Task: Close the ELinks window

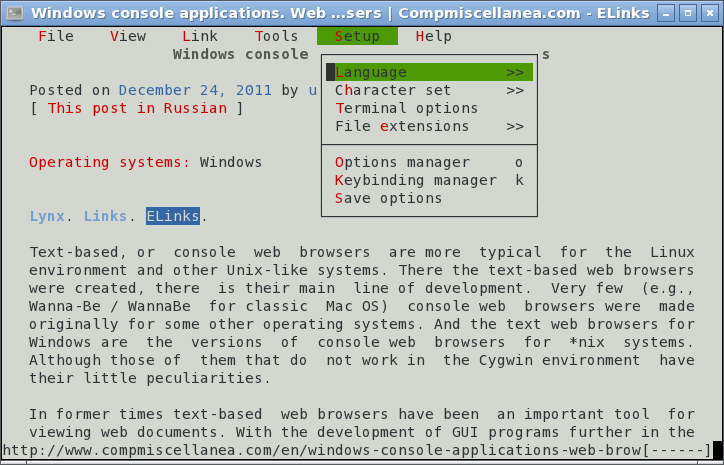Action: (710, 13)
